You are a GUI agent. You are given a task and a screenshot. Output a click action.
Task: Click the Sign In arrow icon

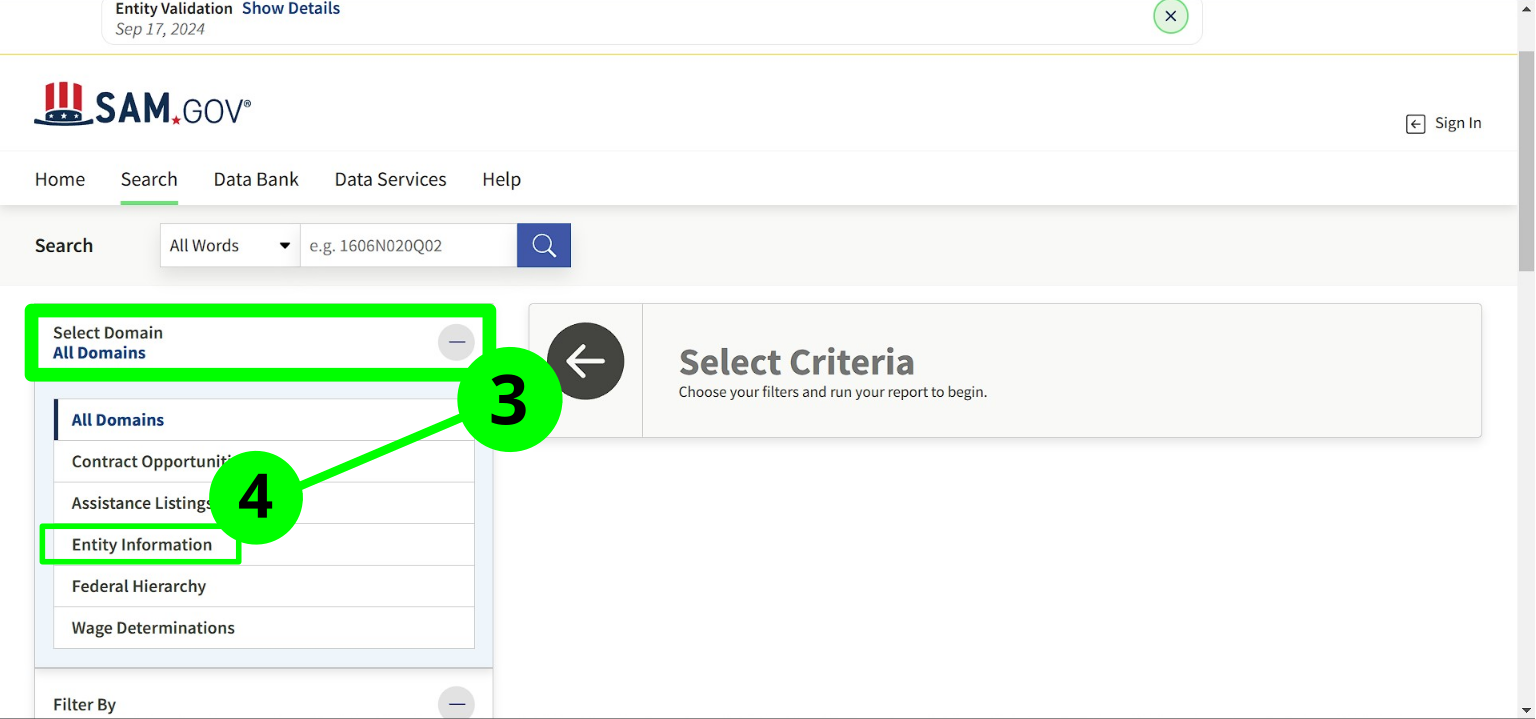tap(1415, 124)
